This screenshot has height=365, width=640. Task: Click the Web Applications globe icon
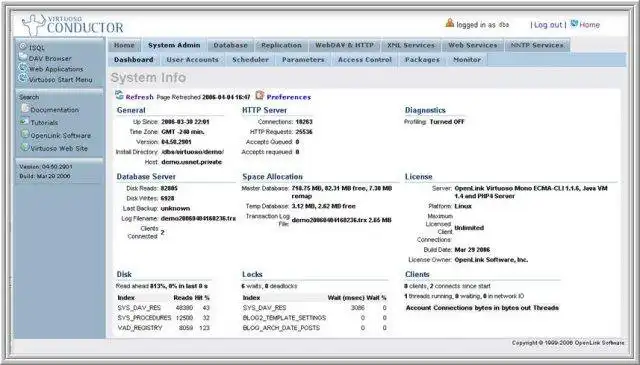23,68
